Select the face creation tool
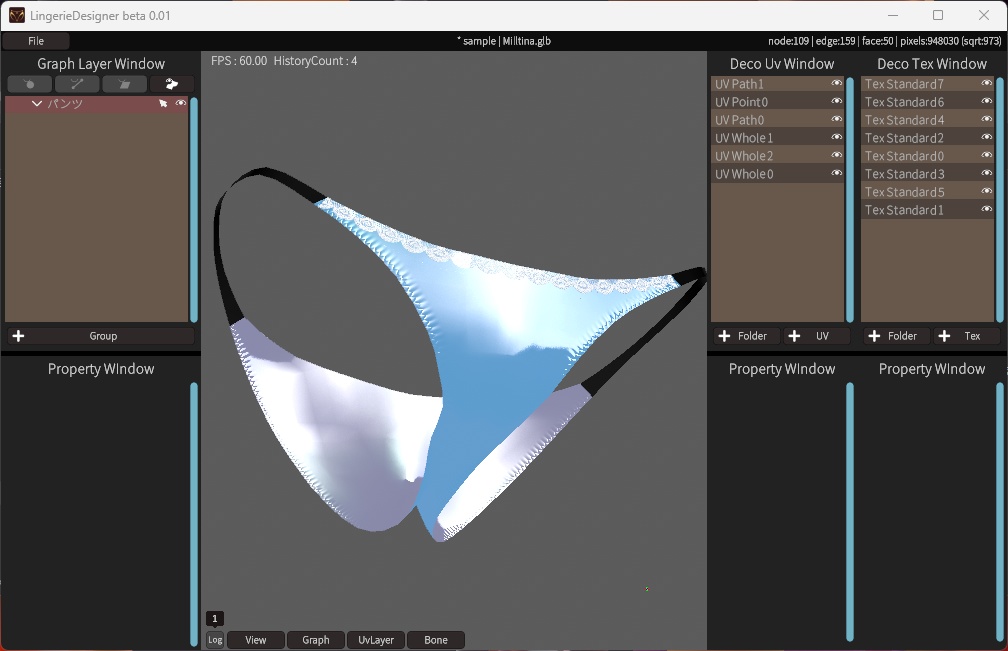1008x651 pixels. click(124, 84)
